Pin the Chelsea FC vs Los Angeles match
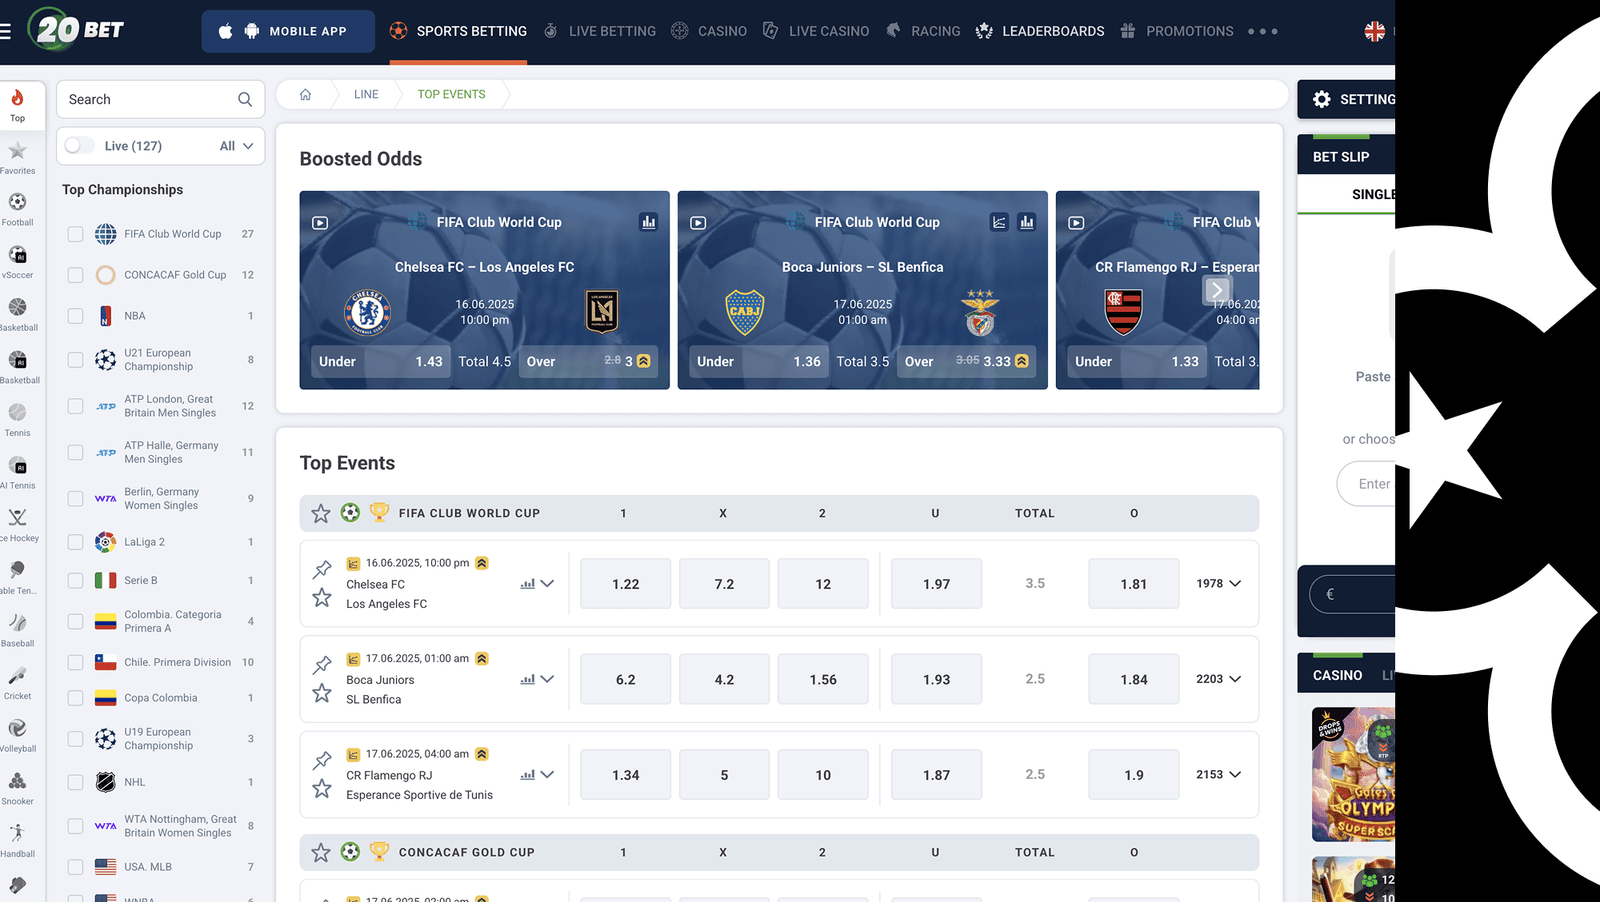Screen dimensions: 1600x902 322,569
